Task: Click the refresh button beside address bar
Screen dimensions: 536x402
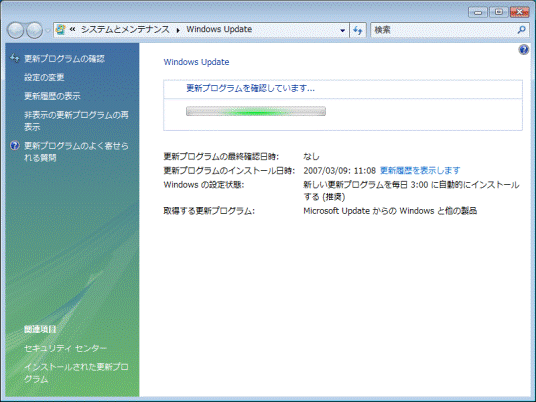Action: pyautogui.click(x=358, y=30)
